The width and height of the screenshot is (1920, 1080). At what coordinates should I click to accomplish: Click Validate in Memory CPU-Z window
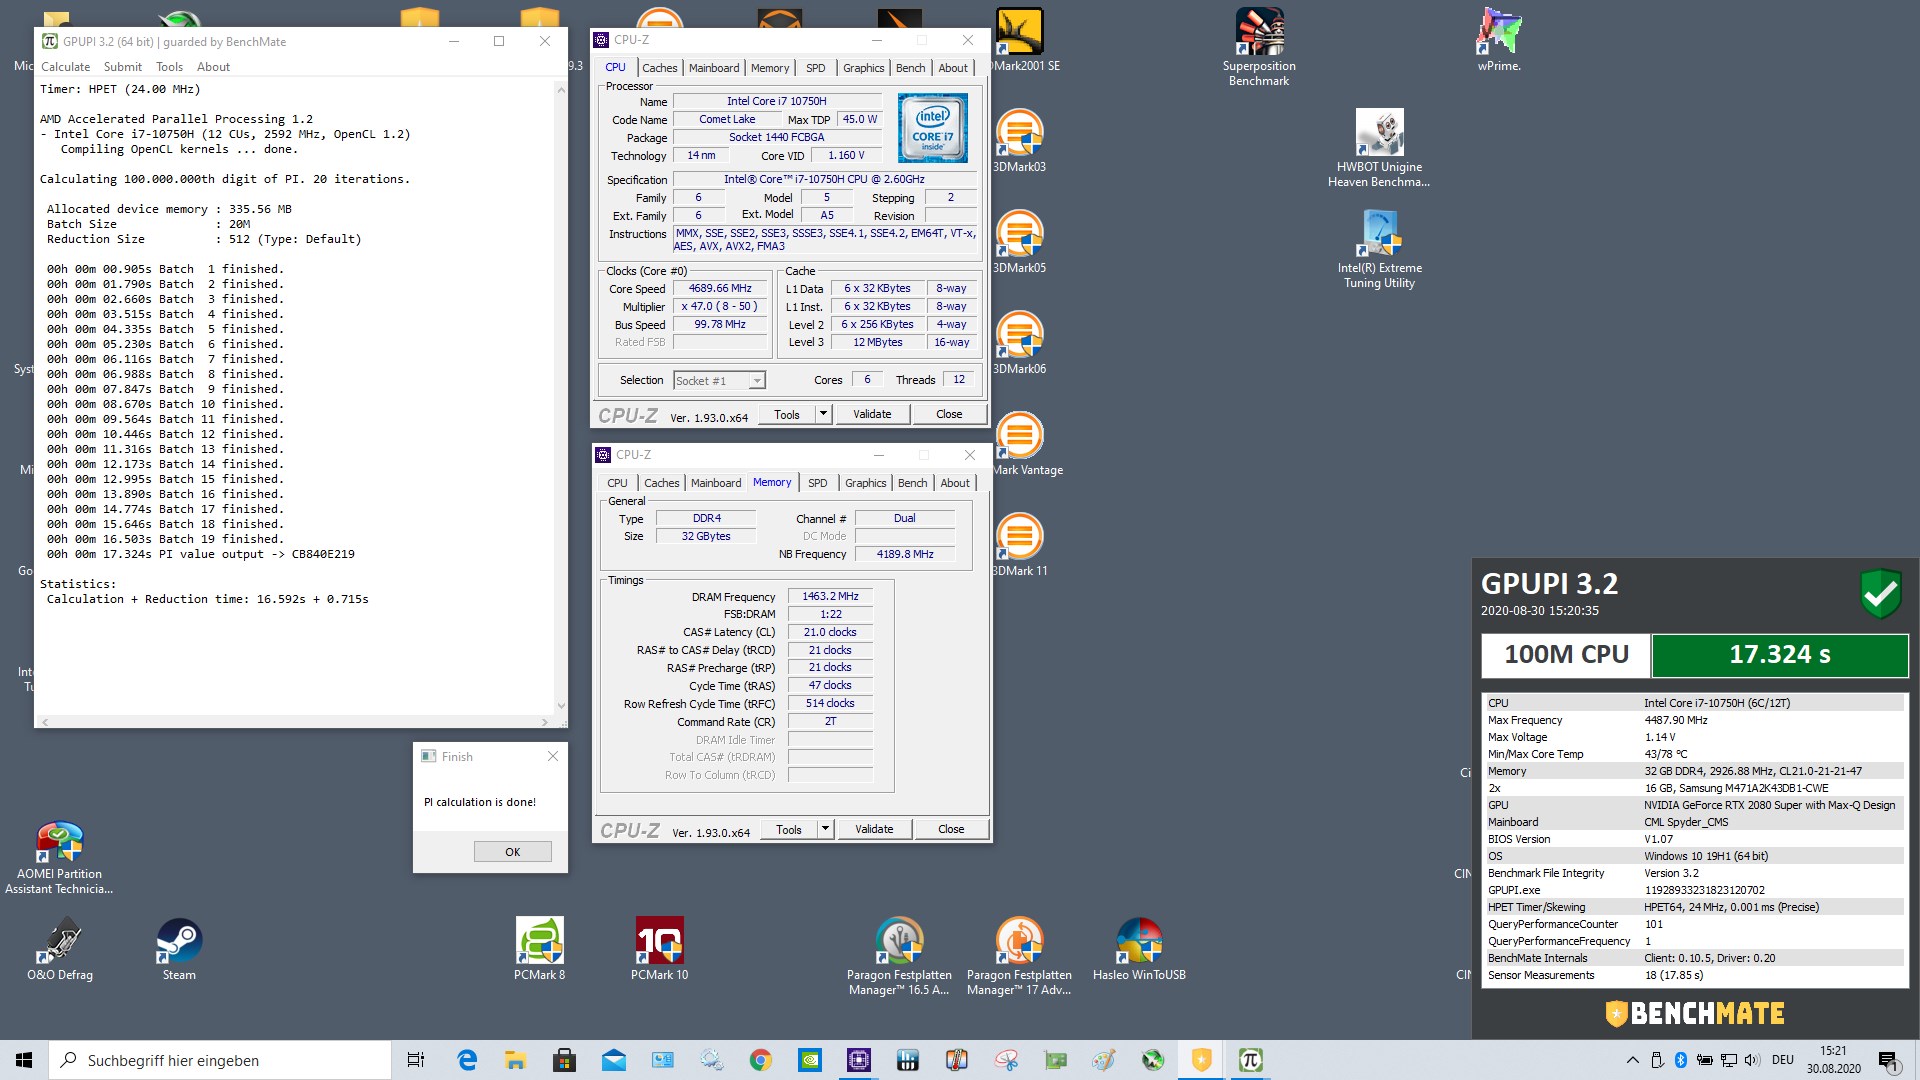click(874, 829)
